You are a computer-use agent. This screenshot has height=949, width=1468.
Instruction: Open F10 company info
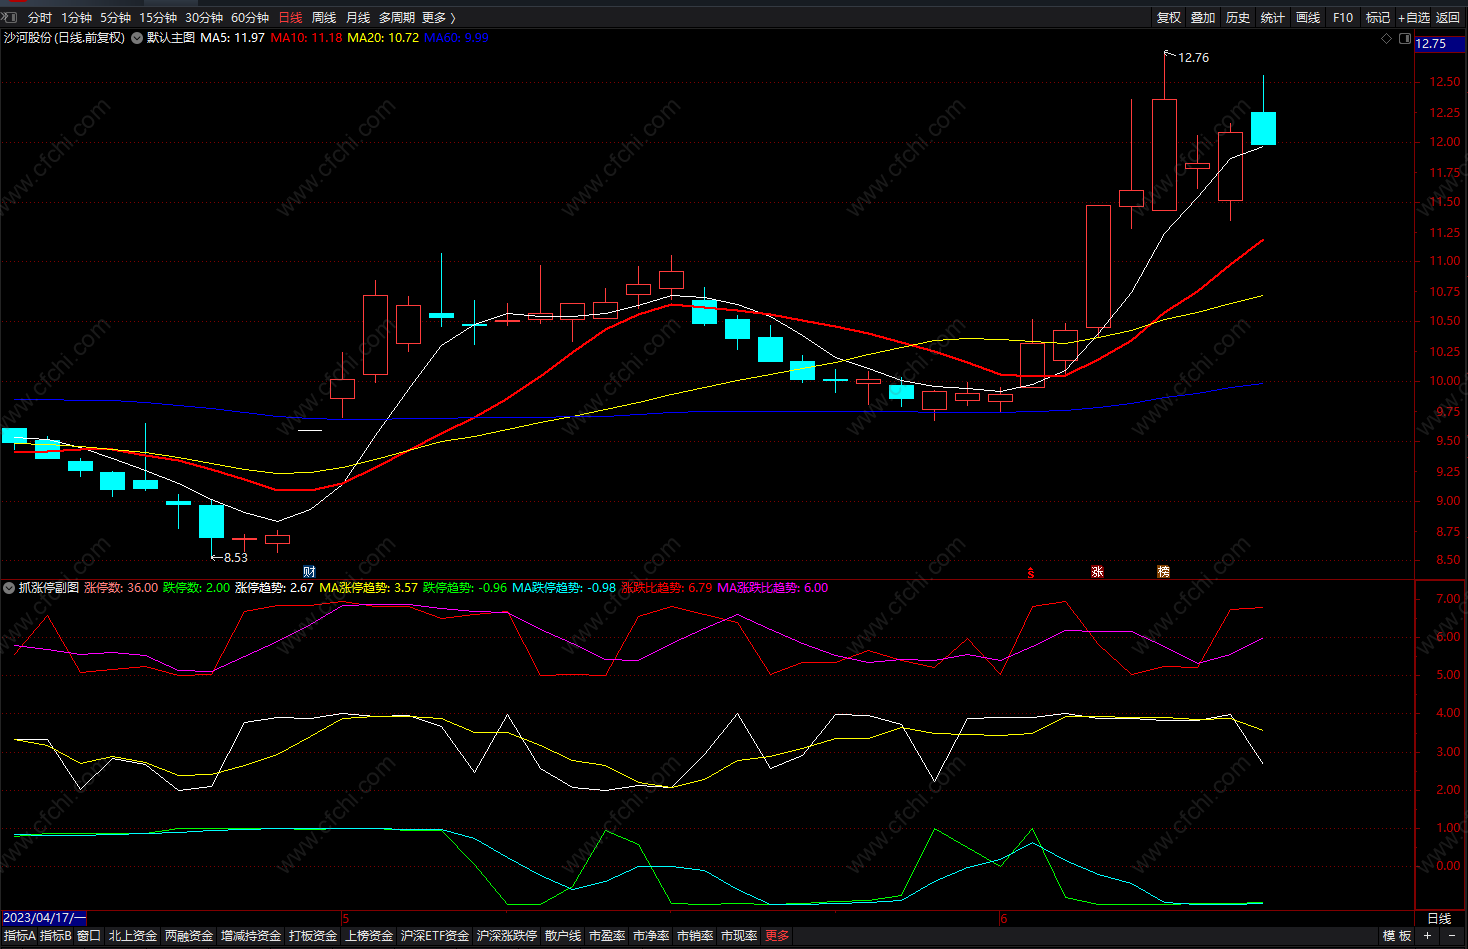click(1343, 18)
